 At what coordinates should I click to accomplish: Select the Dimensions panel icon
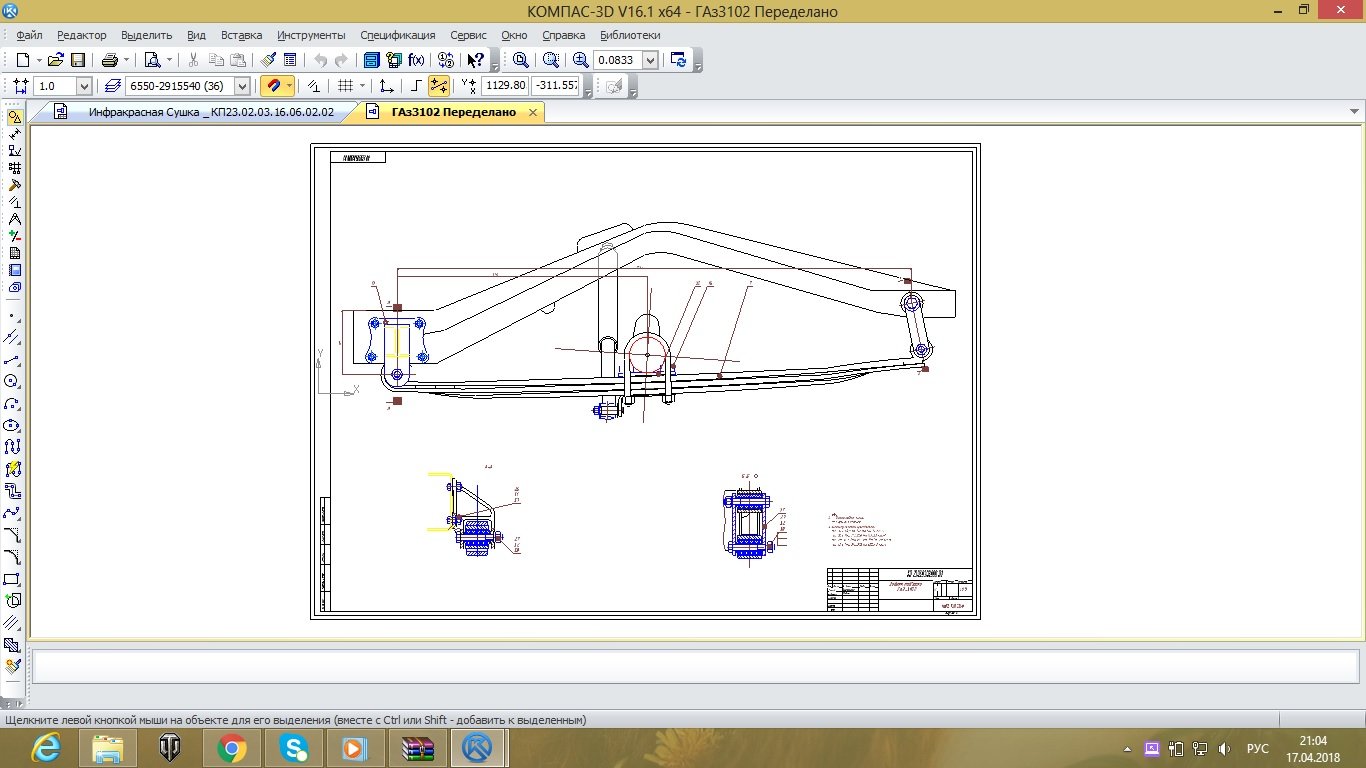14,134
